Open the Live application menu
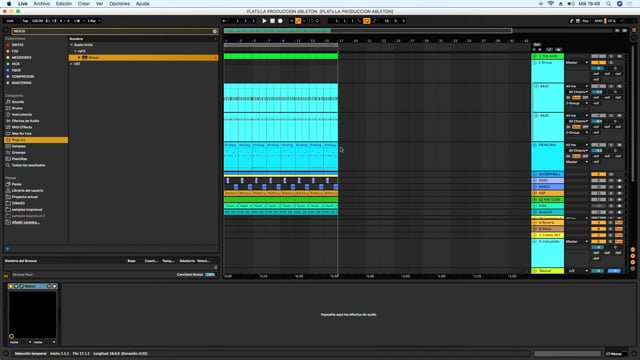This screenshot has width=640, height=360. 23,4
